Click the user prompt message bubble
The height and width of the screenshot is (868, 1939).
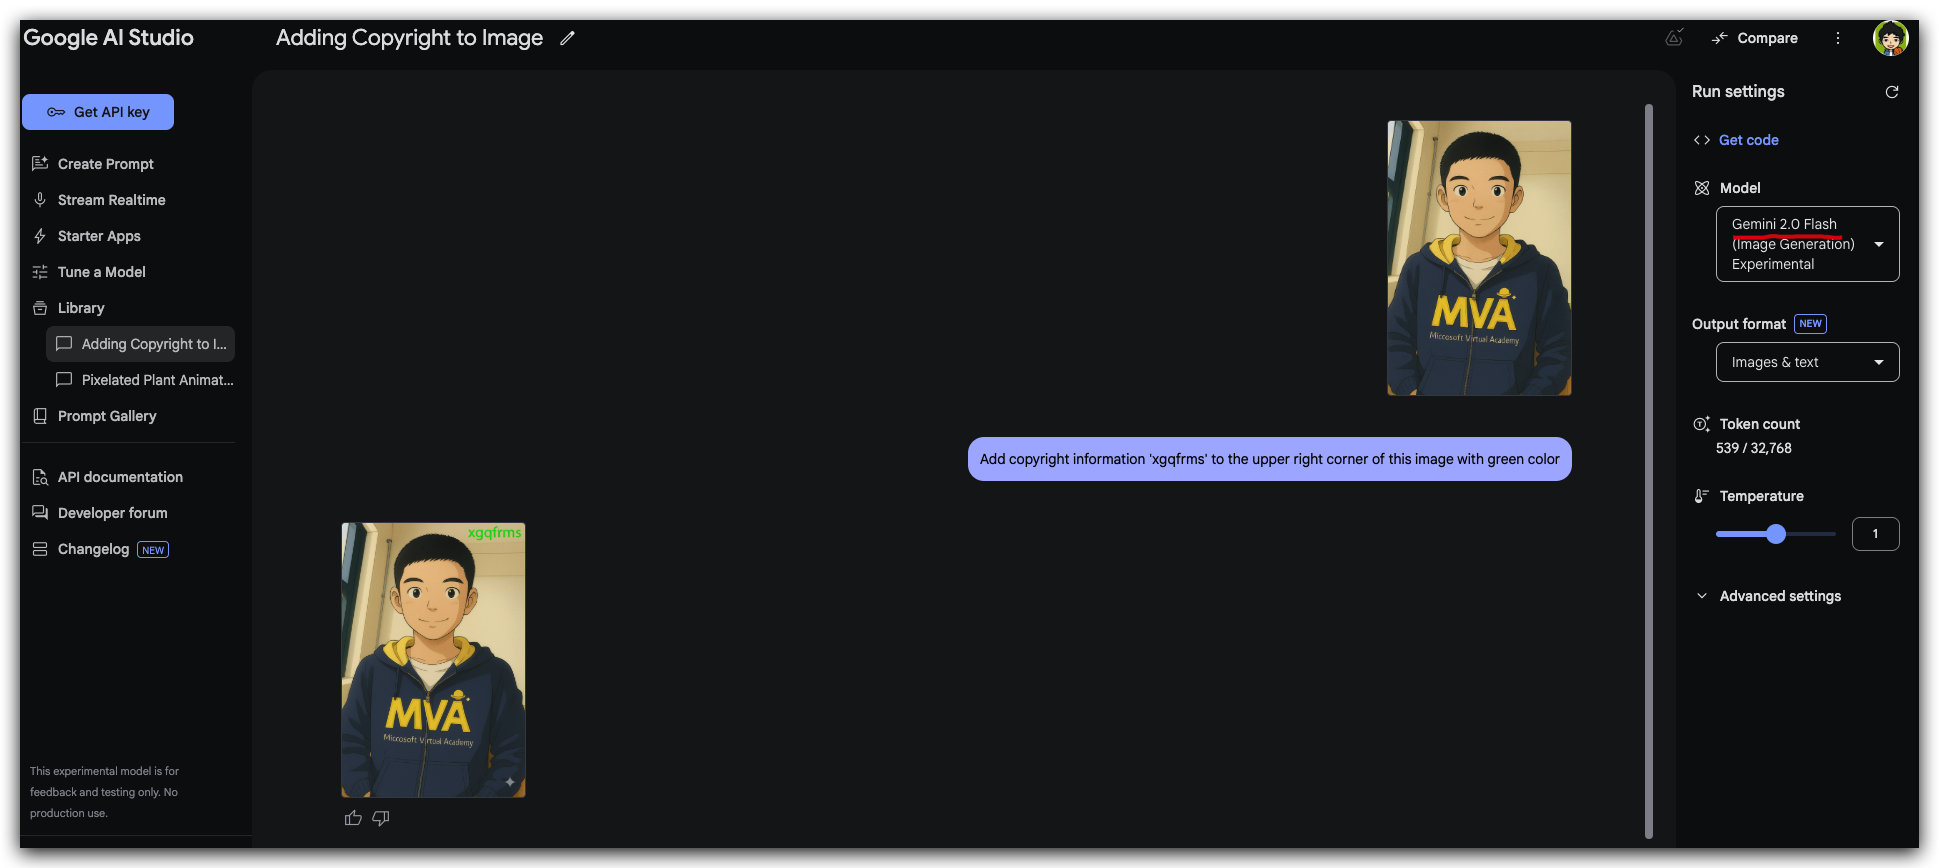[1269, 459]
